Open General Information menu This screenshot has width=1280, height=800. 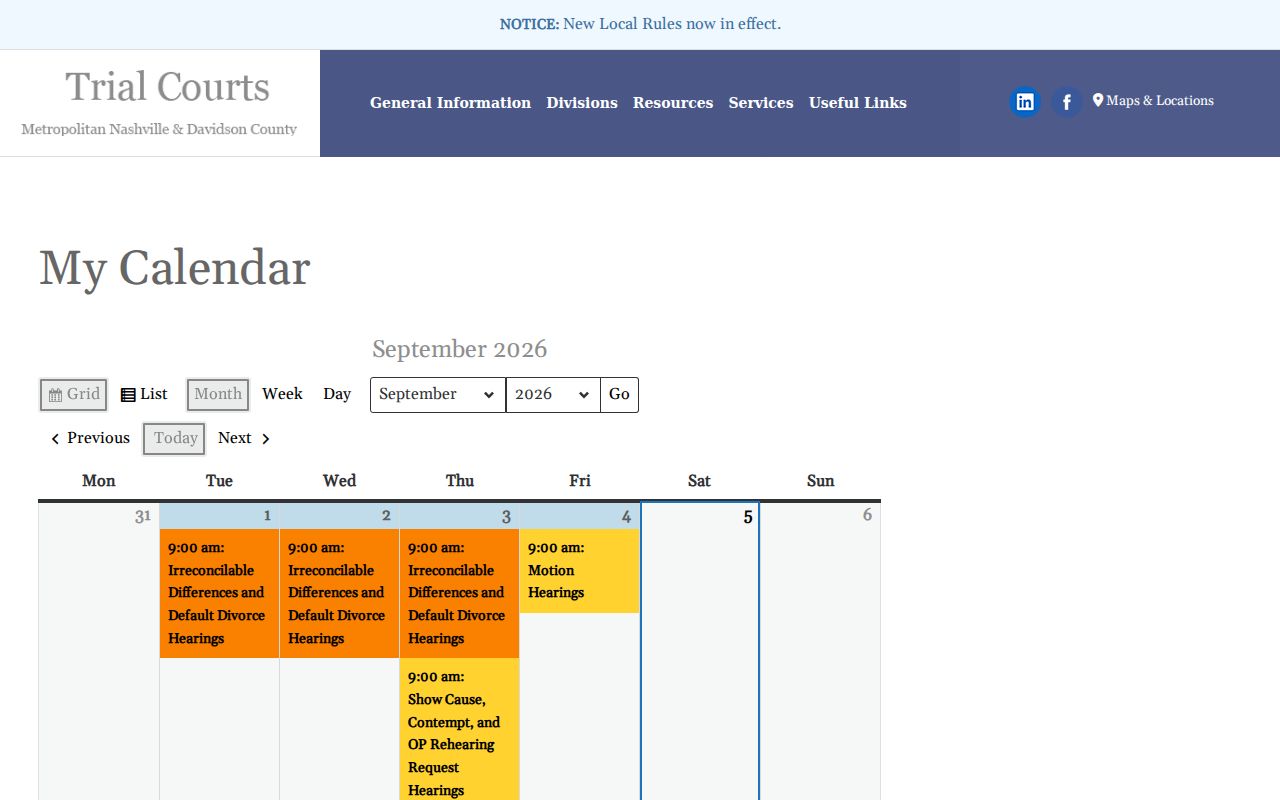[450, 103]
